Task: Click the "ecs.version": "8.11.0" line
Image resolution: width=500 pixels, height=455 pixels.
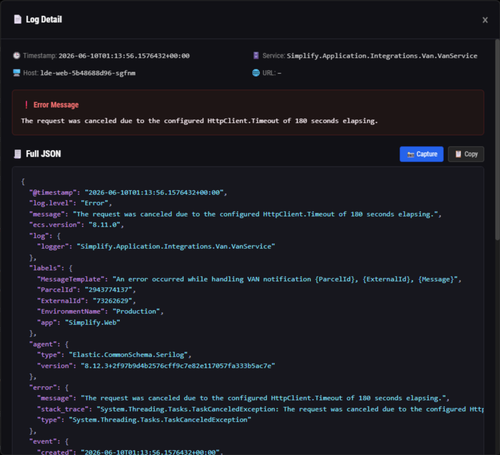Action: click(76, 225)
